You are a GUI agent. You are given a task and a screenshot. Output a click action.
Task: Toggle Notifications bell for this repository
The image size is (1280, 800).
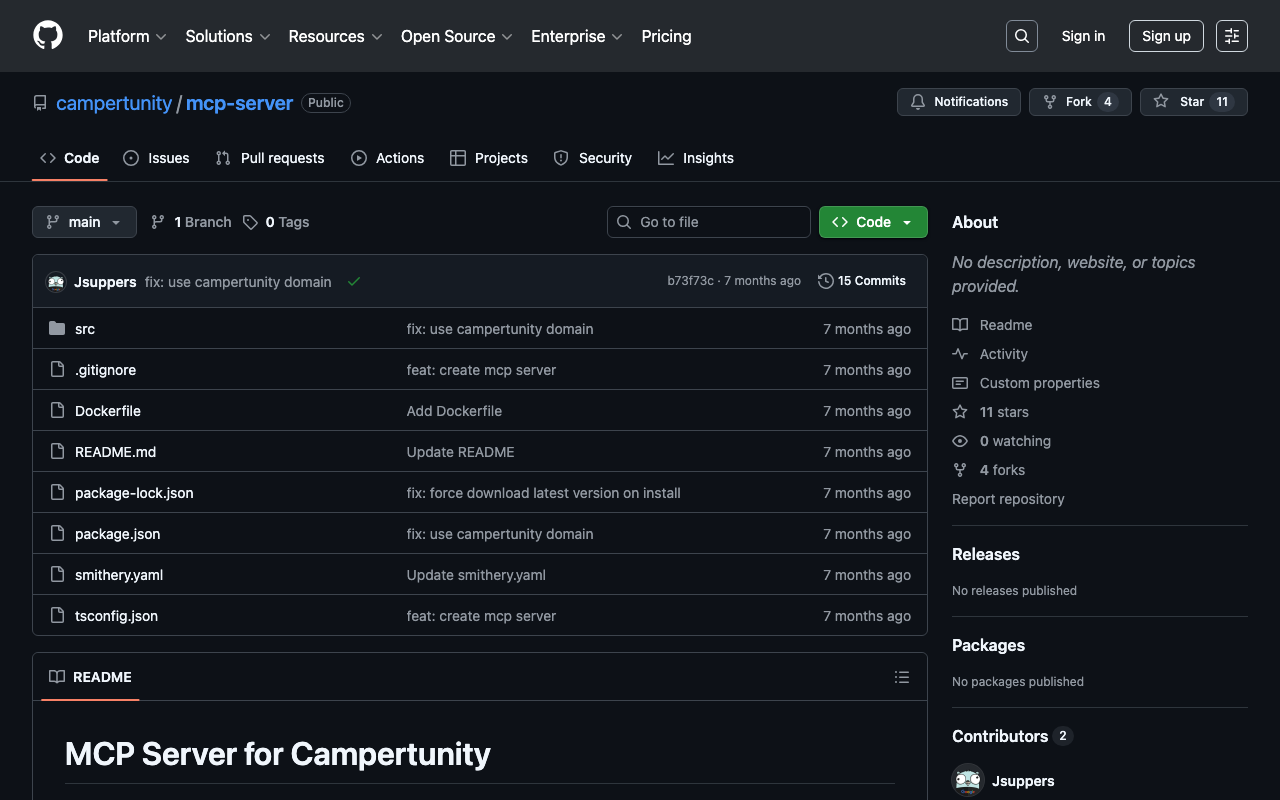tap(958, 102)
